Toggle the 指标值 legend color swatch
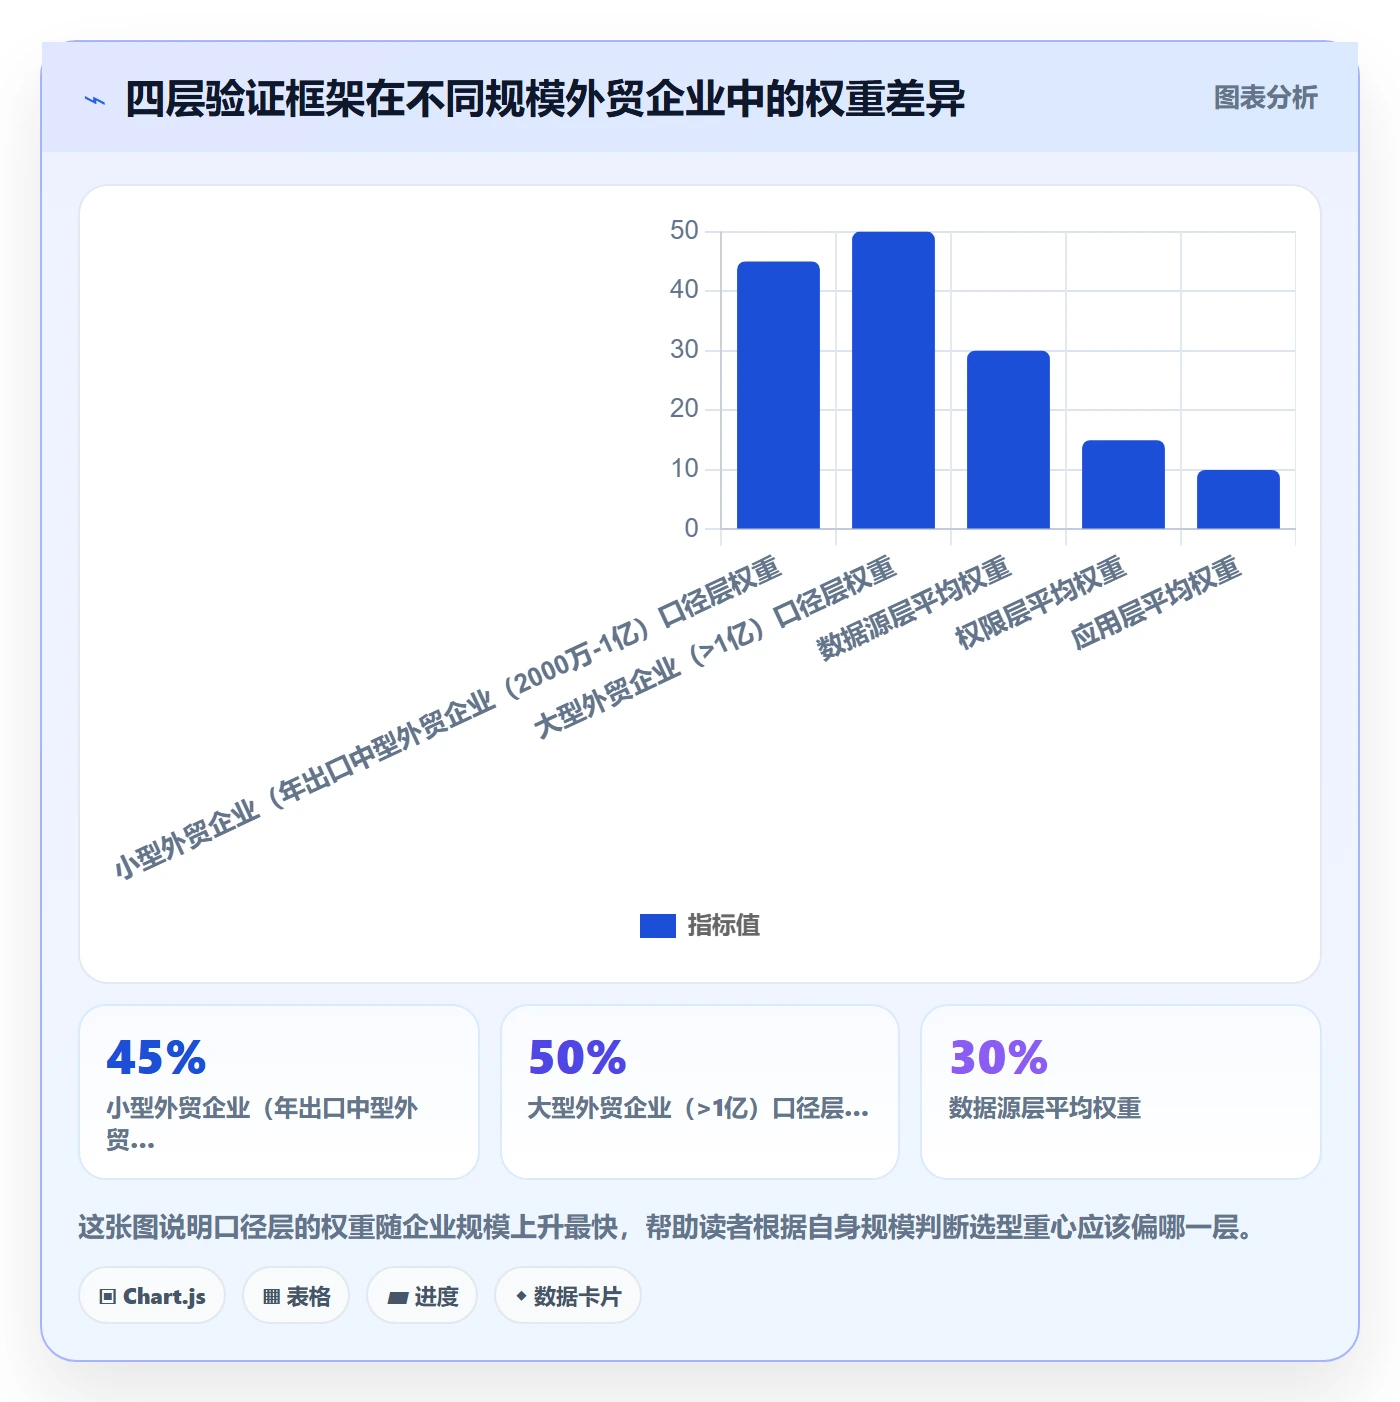Image resolution: width=1400 pixels, height=1402 pixels. pyautogui.click(x=657, y=926)
